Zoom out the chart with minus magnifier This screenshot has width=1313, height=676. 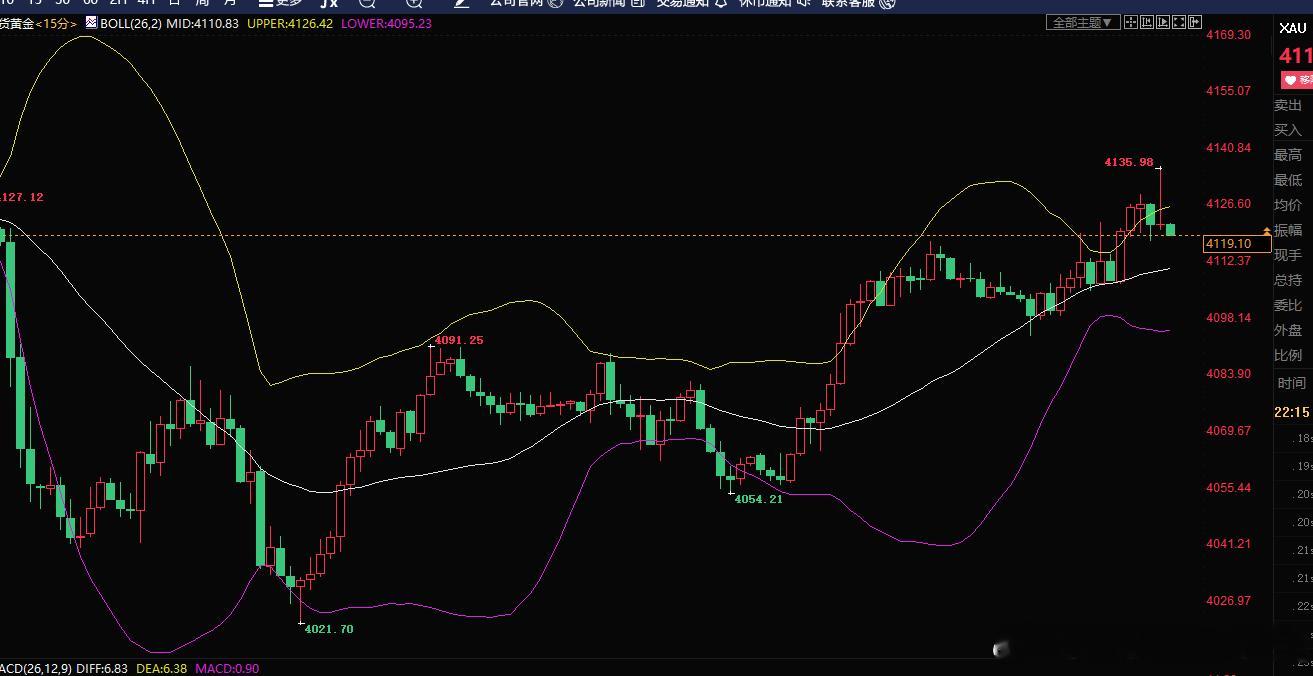pyautogui.click(x=367, y=3)
